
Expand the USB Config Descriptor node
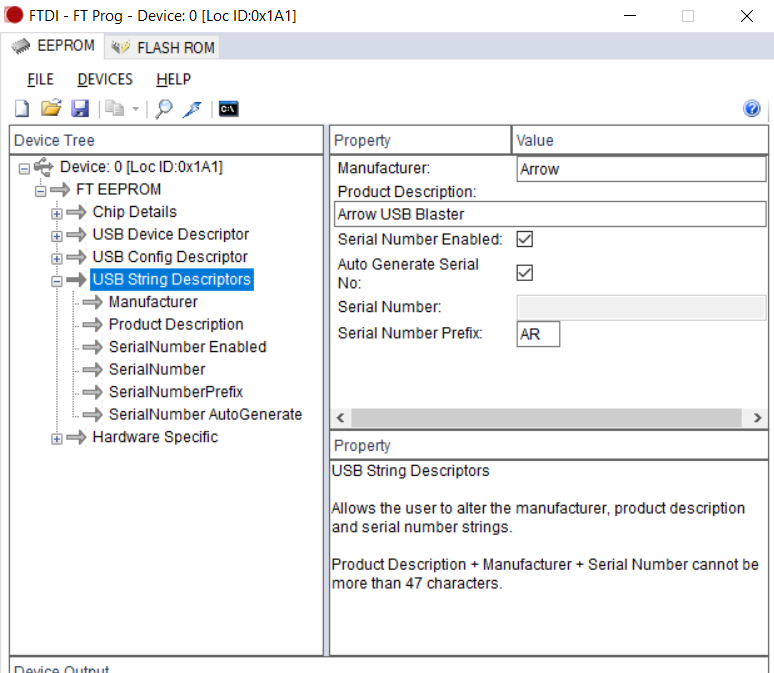(x=57, y=259)
